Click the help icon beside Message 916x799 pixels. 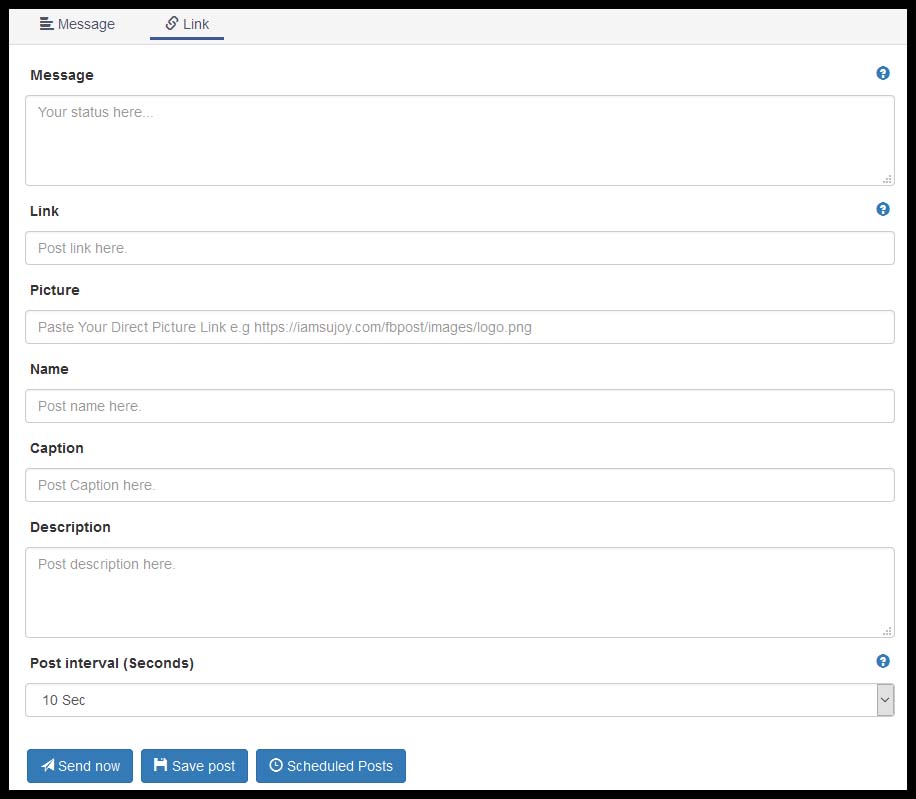[x=883, y=73]
